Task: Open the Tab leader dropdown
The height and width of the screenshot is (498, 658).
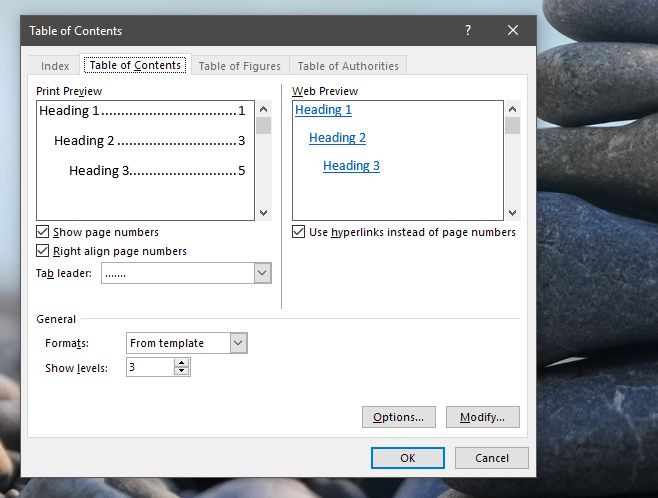Action: (x=262, y=273)
